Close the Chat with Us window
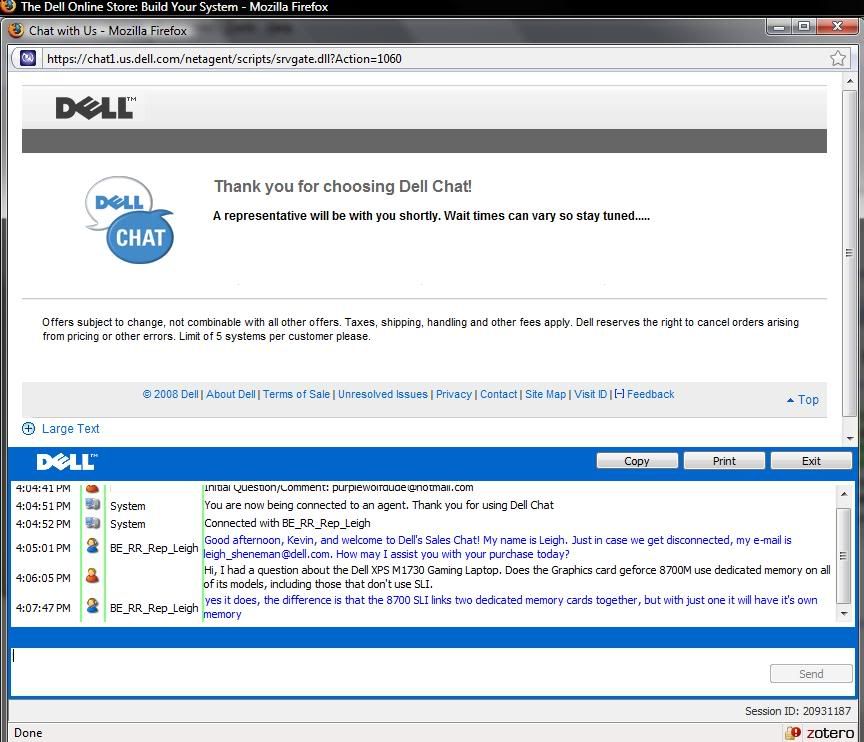Screen dimensions: 864x742 click(837, 26)
